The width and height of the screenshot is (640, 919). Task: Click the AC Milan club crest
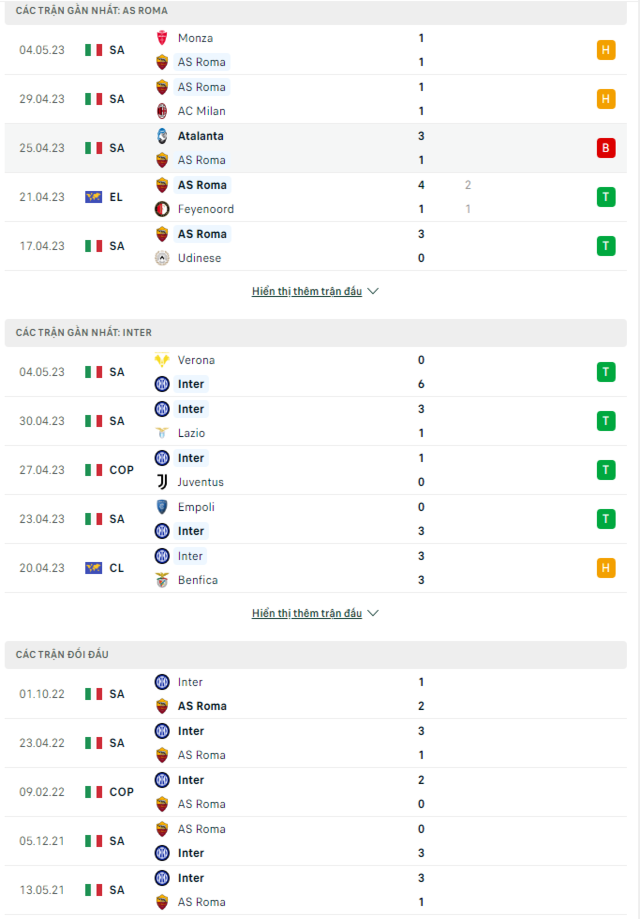[162, 111]
